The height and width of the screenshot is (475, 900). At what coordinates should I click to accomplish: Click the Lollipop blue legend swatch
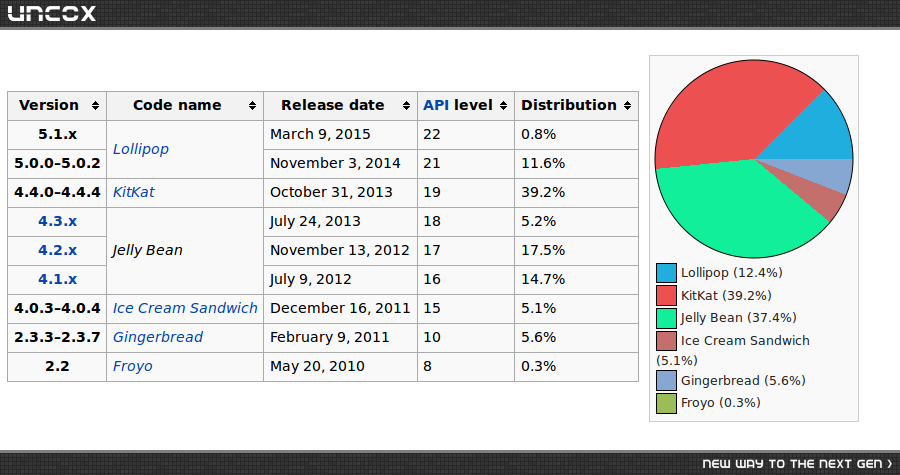pos(666,273)
